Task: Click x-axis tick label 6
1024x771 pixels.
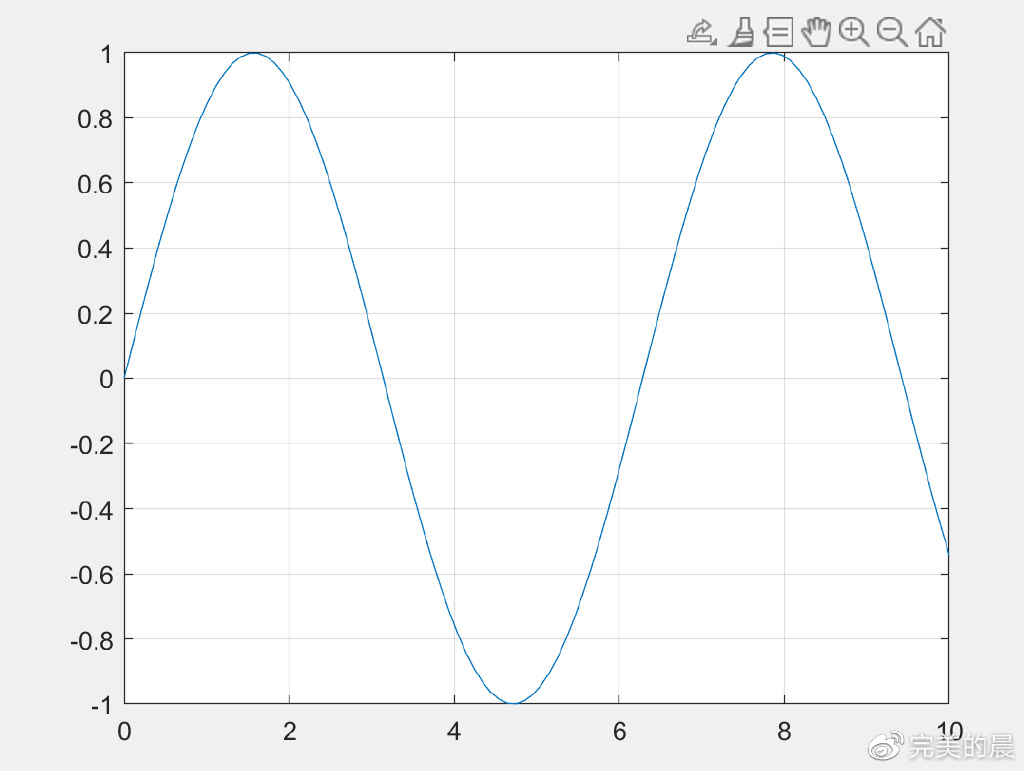Action: (619, 731)
